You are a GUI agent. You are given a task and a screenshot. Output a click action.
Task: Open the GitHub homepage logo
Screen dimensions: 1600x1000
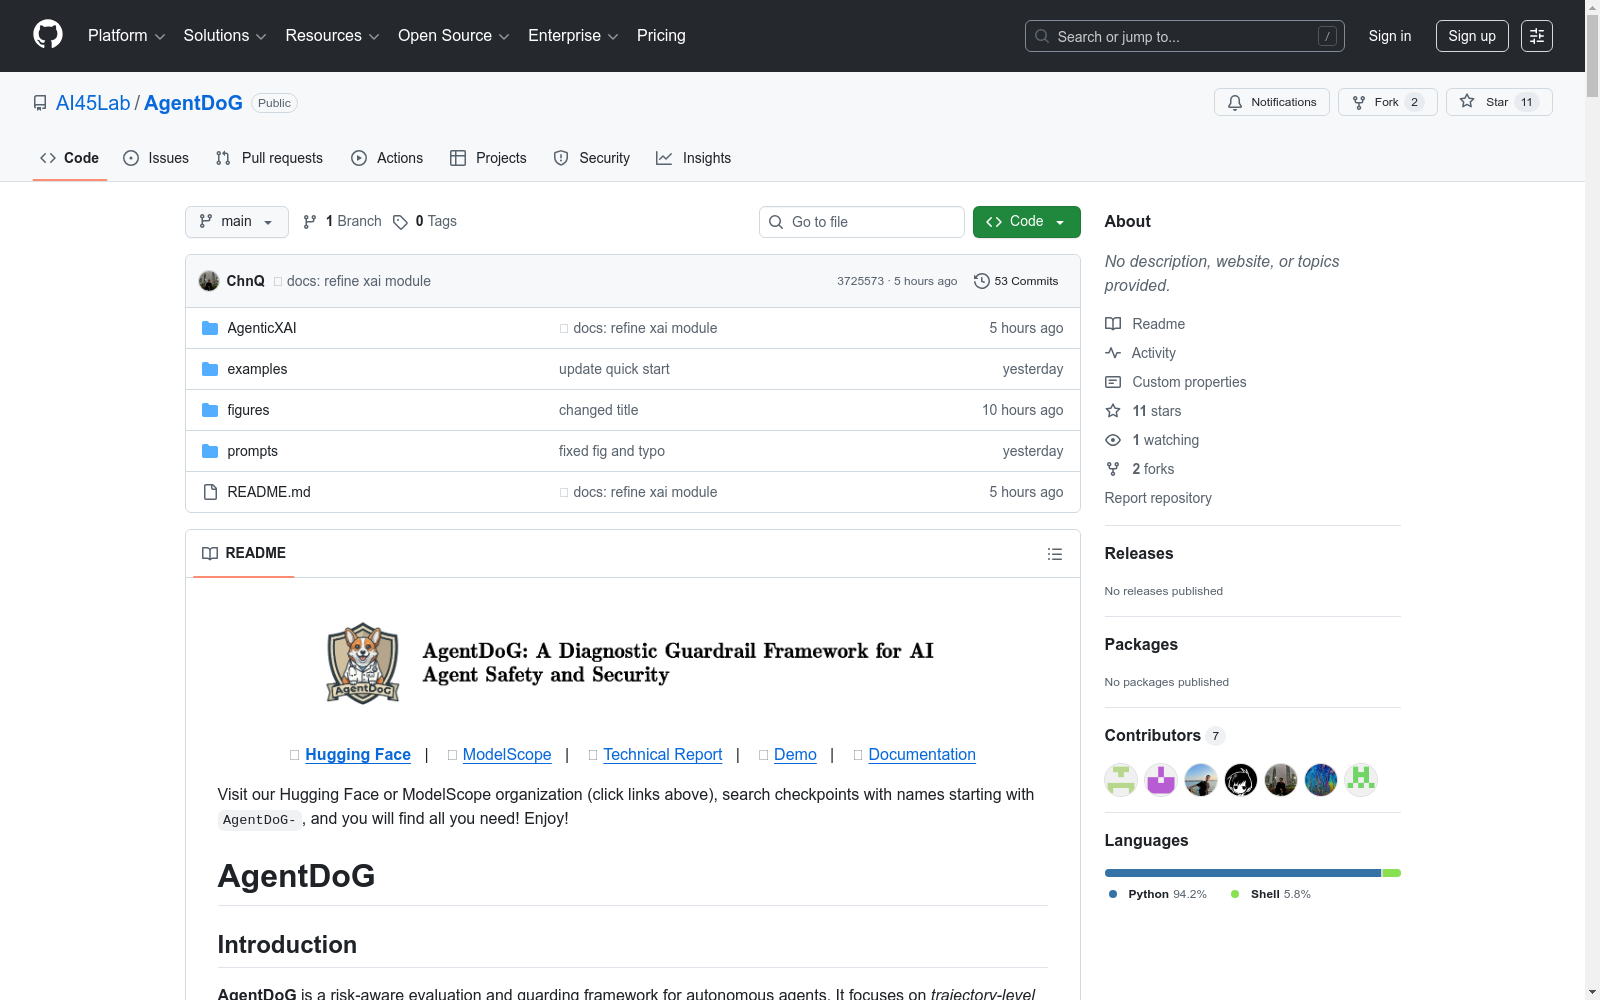tap(48, 35)
